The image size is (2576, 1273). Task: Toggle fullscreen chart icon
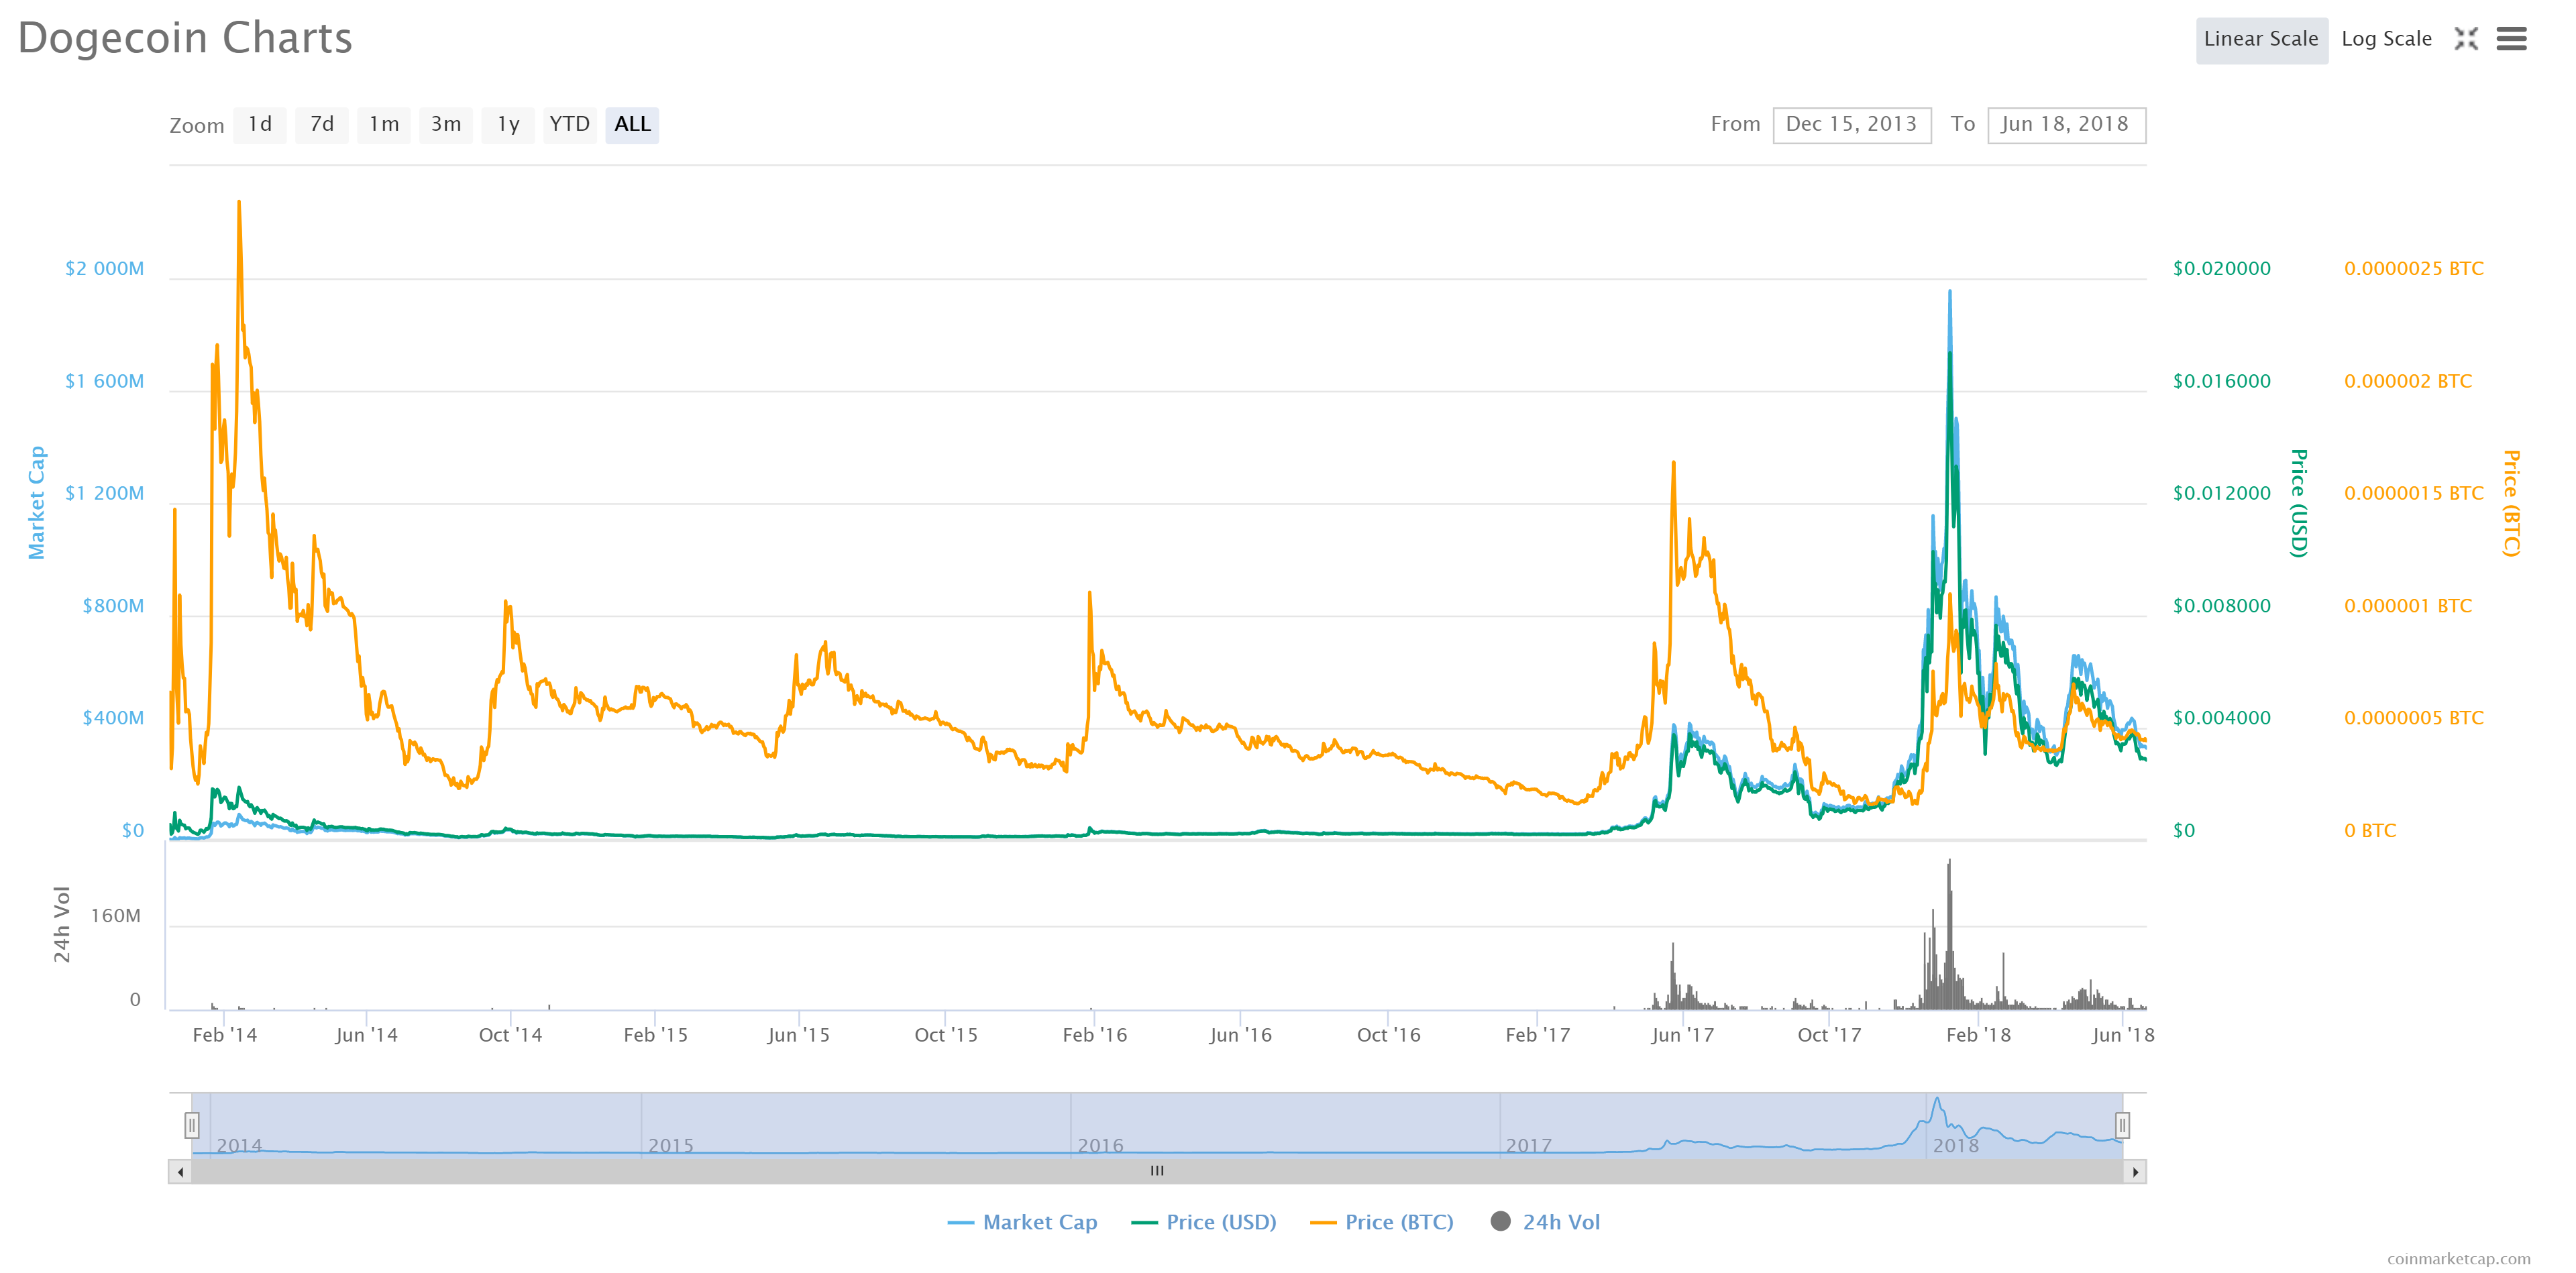[x=2466, y=39]
